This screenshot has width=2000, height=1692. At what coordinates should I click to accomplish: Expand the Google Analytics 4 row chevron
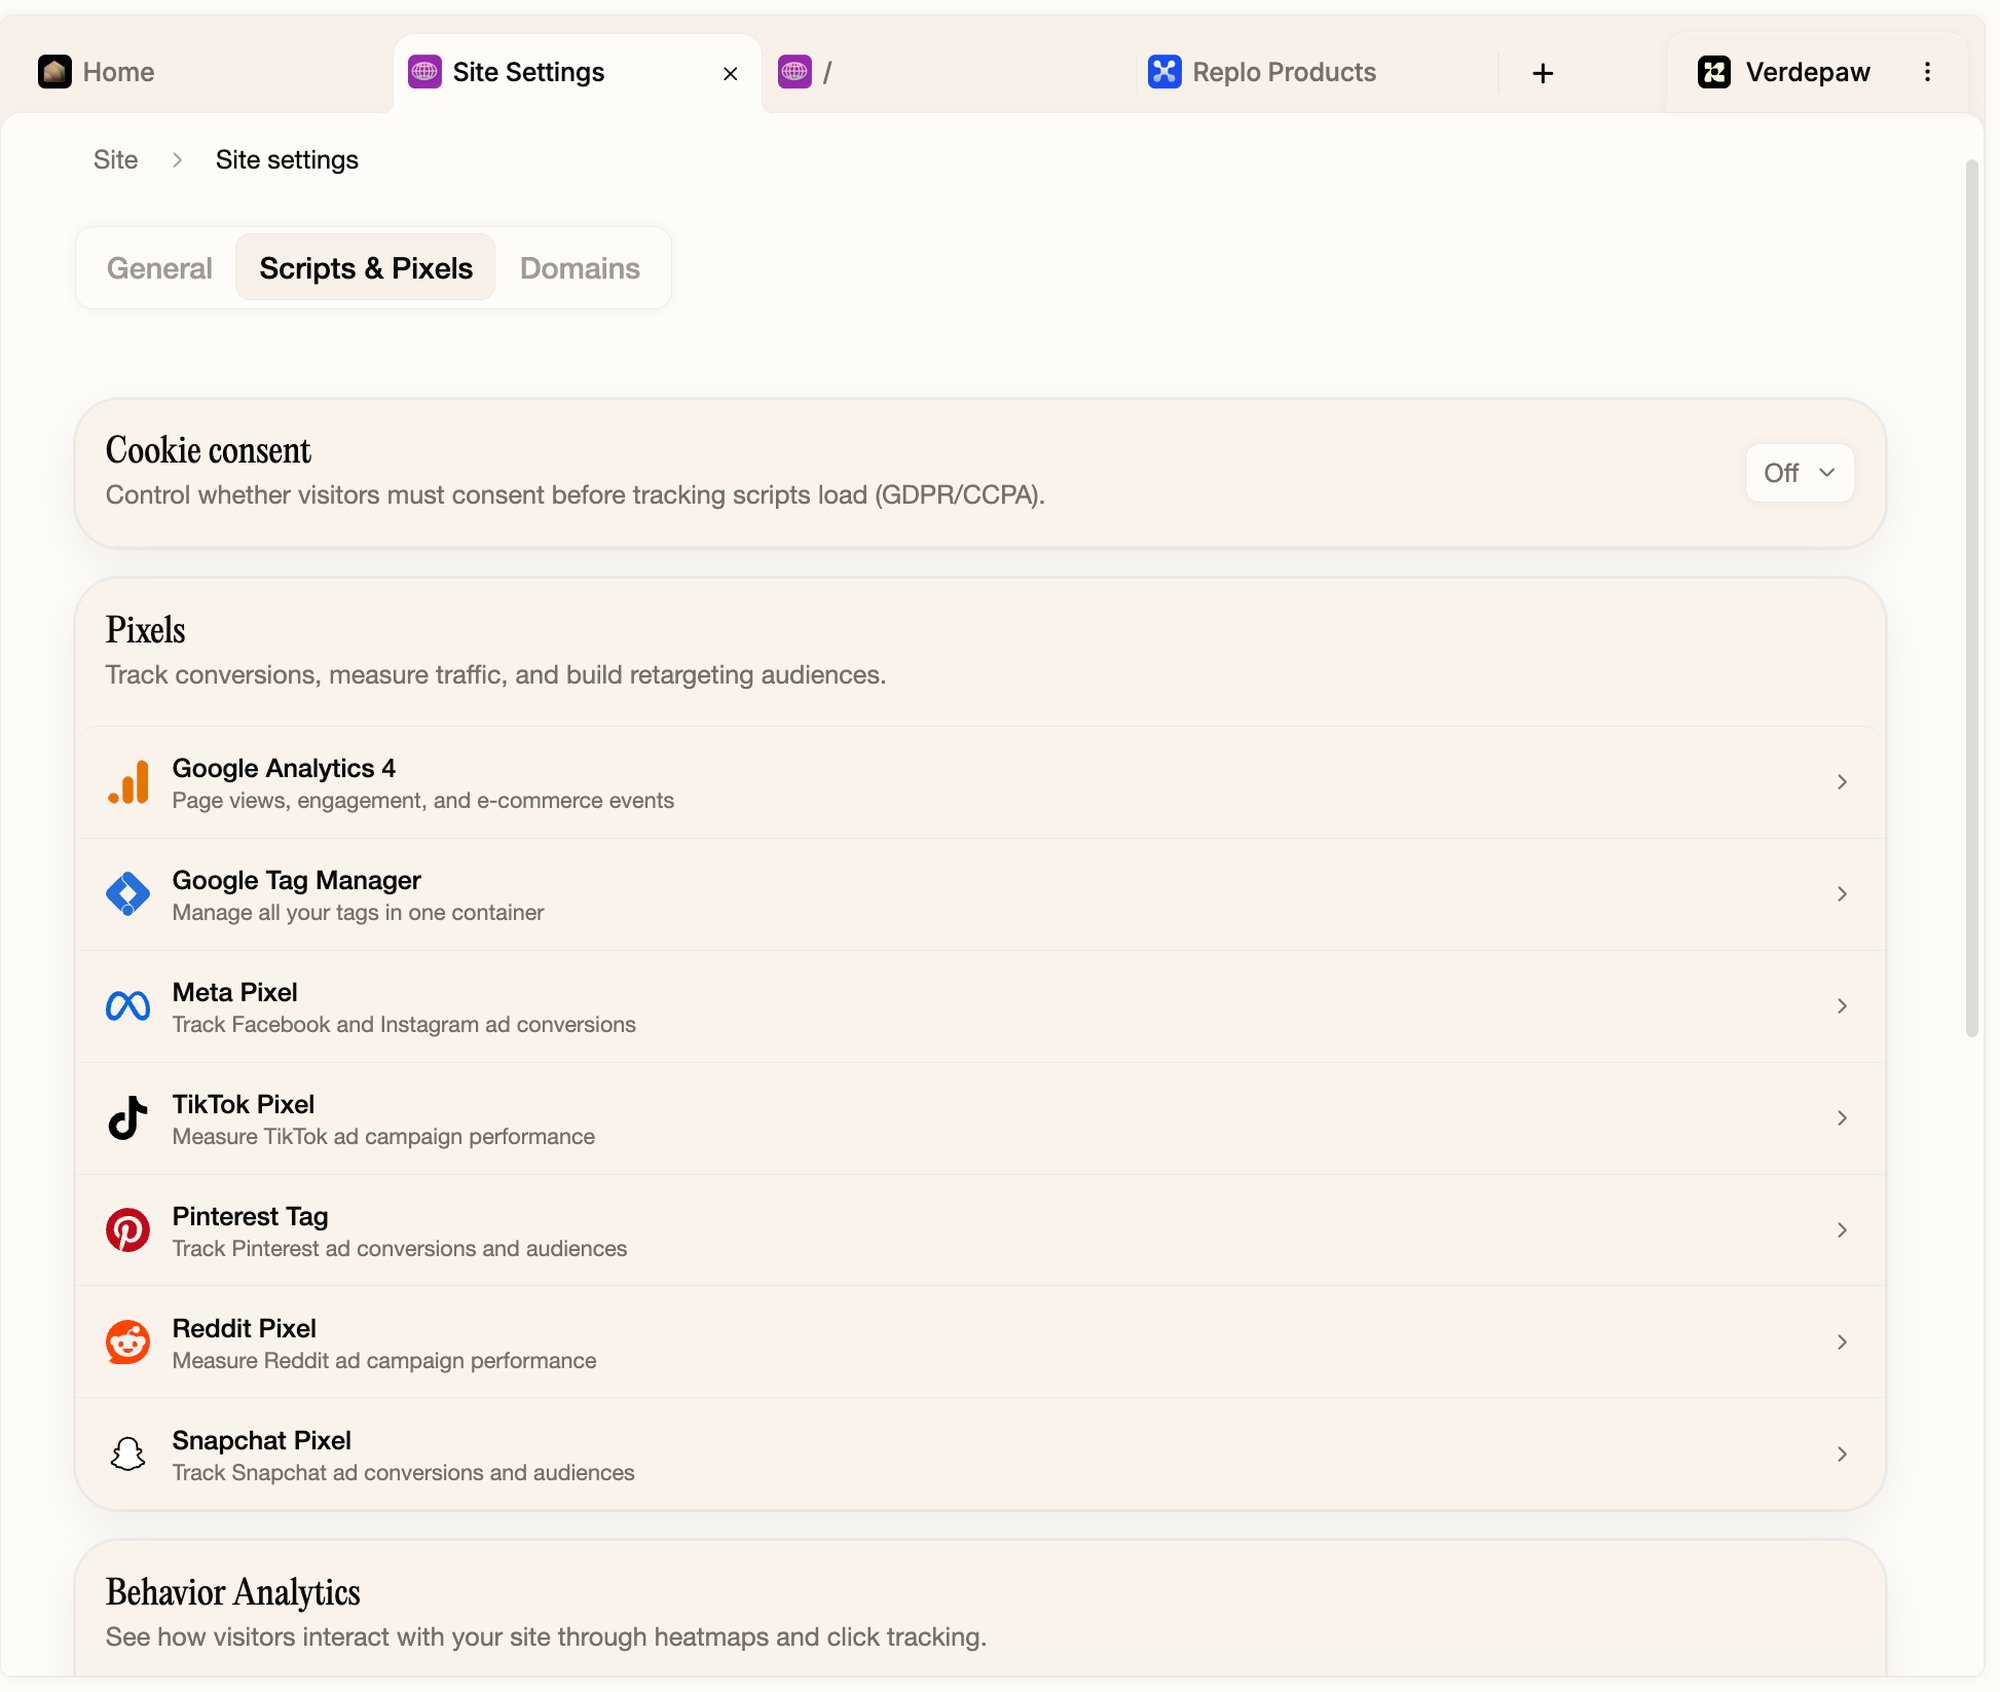[x=1842, y=782]
